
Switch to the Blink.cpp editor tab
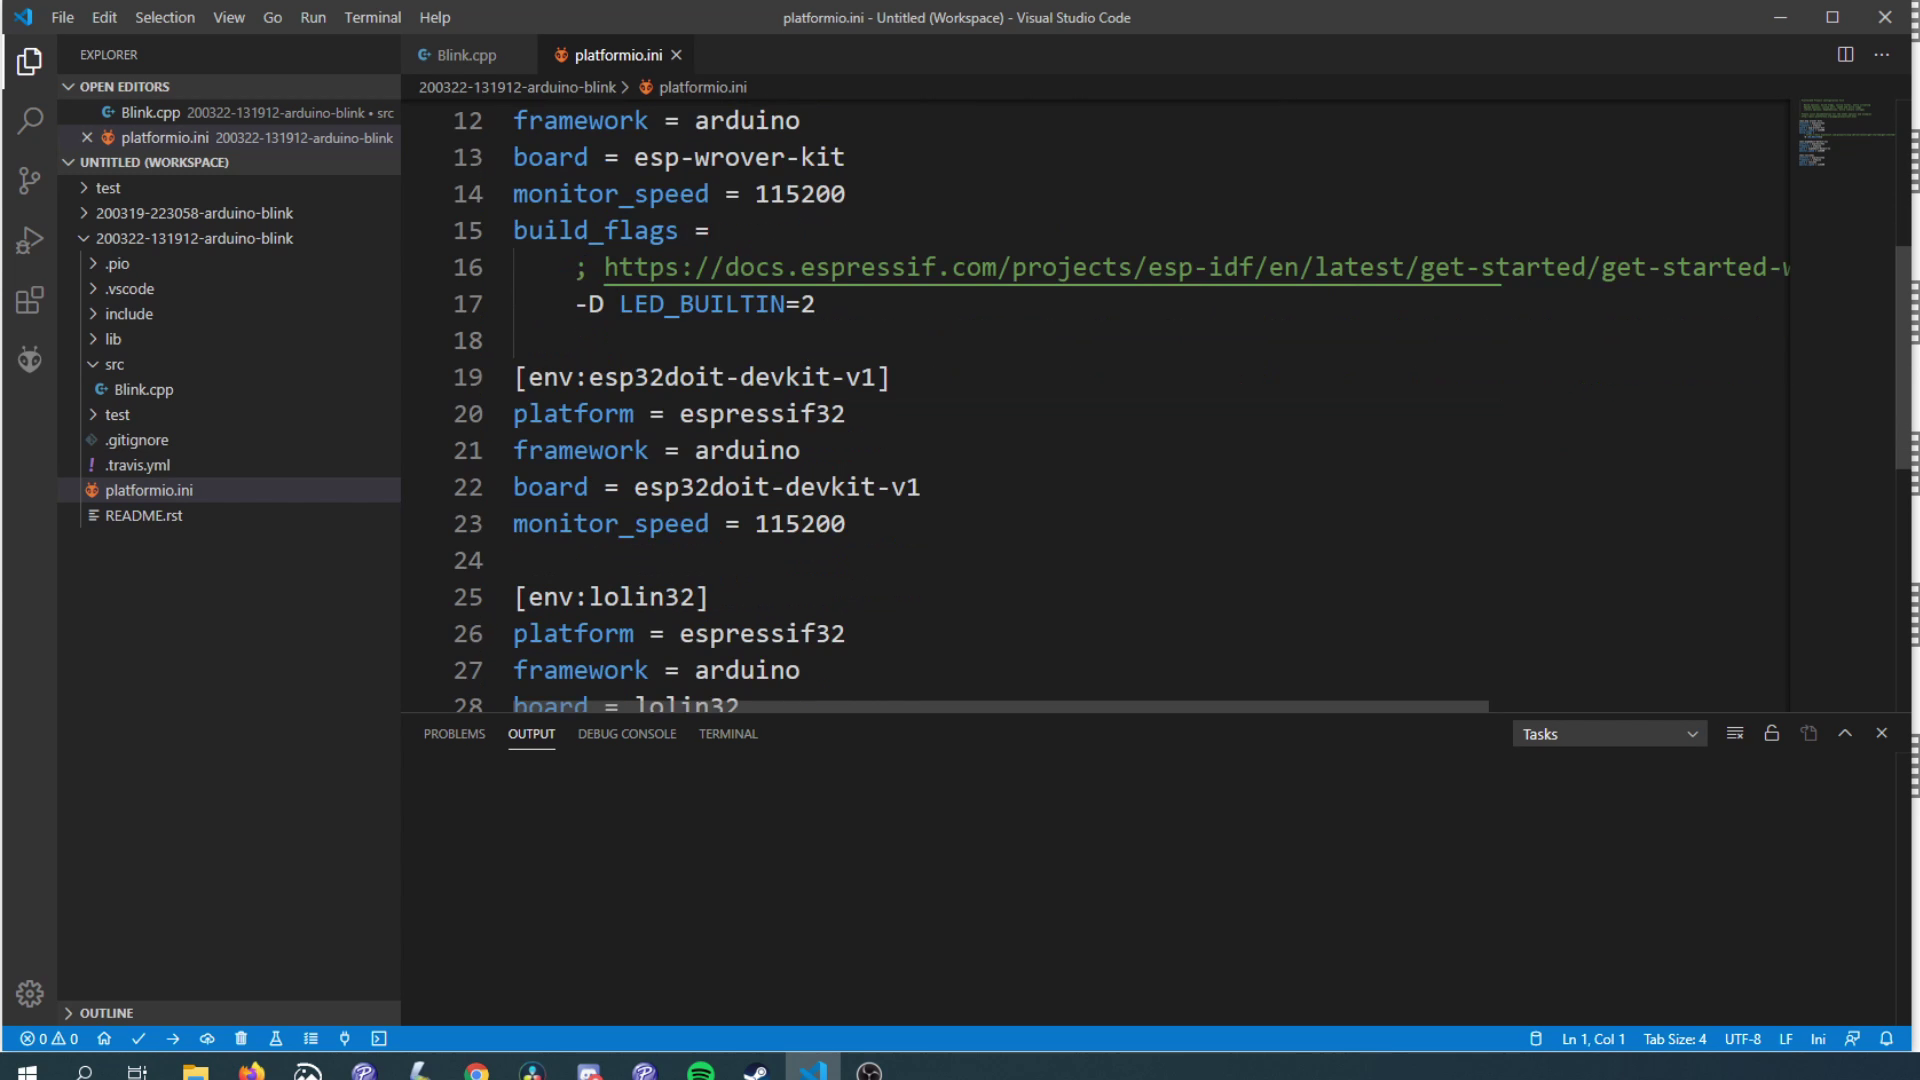coord(467,55)
